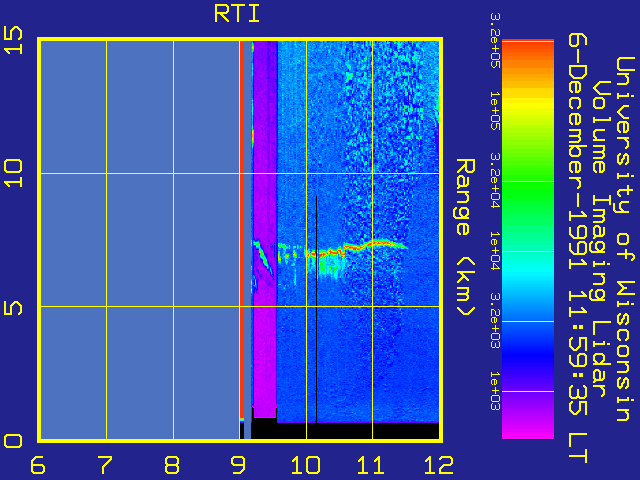Click the x-axis label 9
Screen dimensions: 640x480
click(238, 465)
